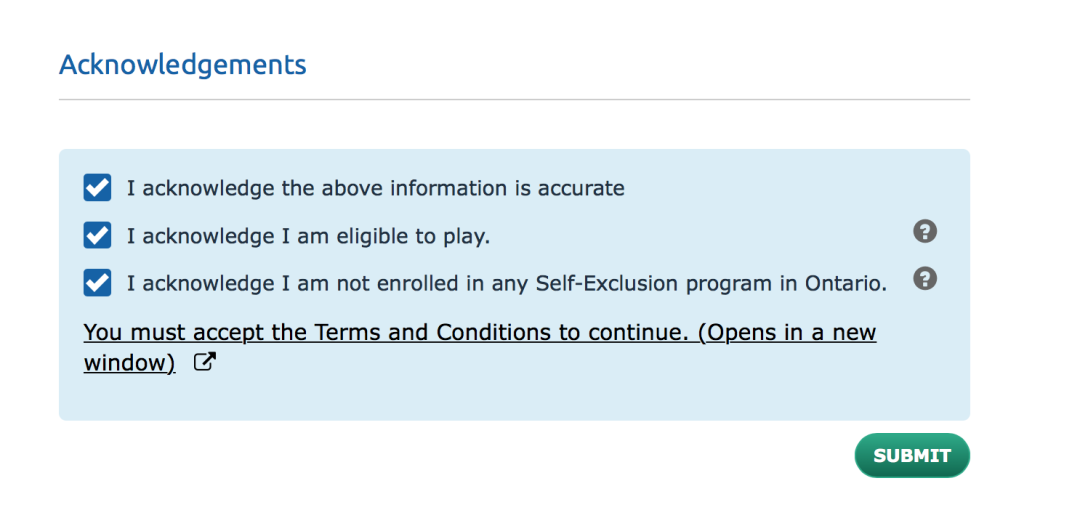Click the external link icon after 'window)'

[203, 363]
